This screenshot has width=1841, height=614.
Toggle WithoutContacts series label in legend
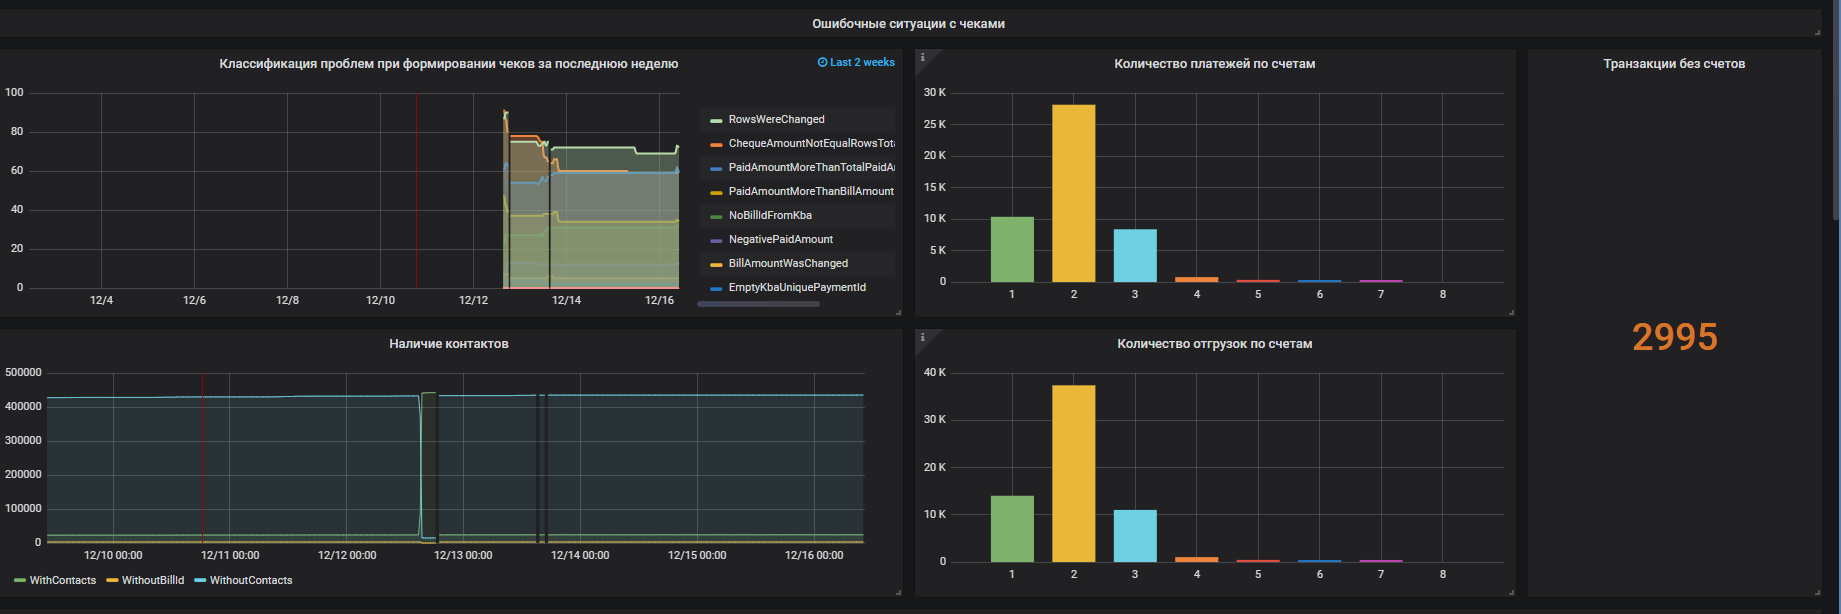[251, 580]
